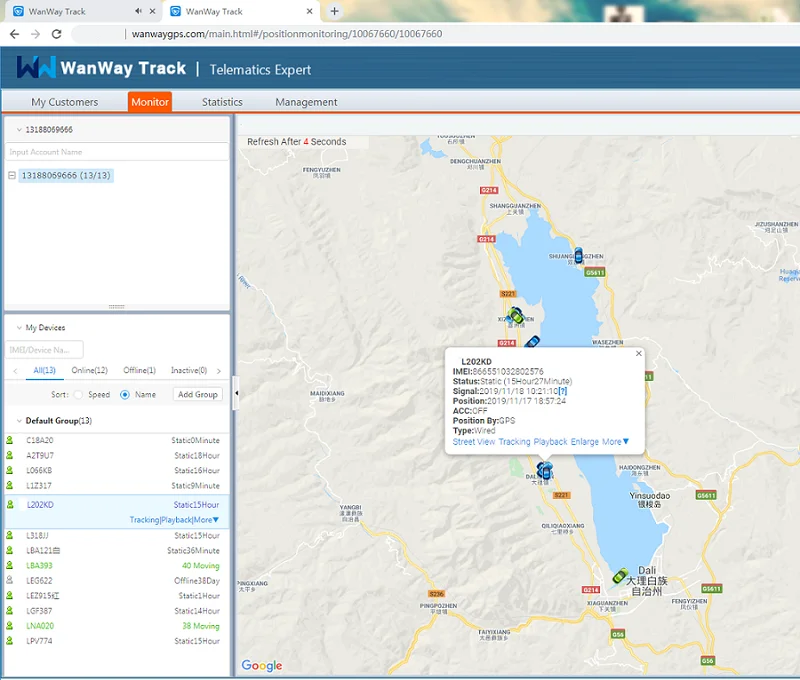Go back with browser back arrow
The image size is (800, 680).
coord(14,34)
